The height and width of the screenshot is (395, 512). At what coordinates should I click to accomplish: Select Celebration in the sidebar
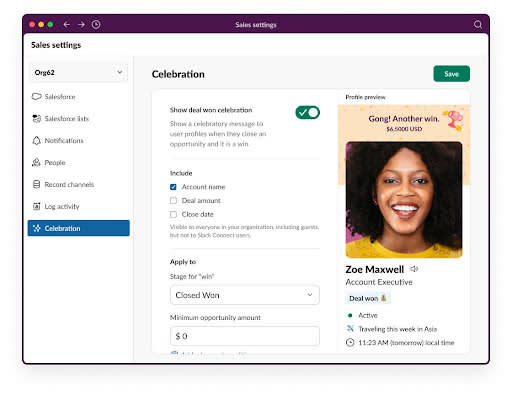pos(79,228)
